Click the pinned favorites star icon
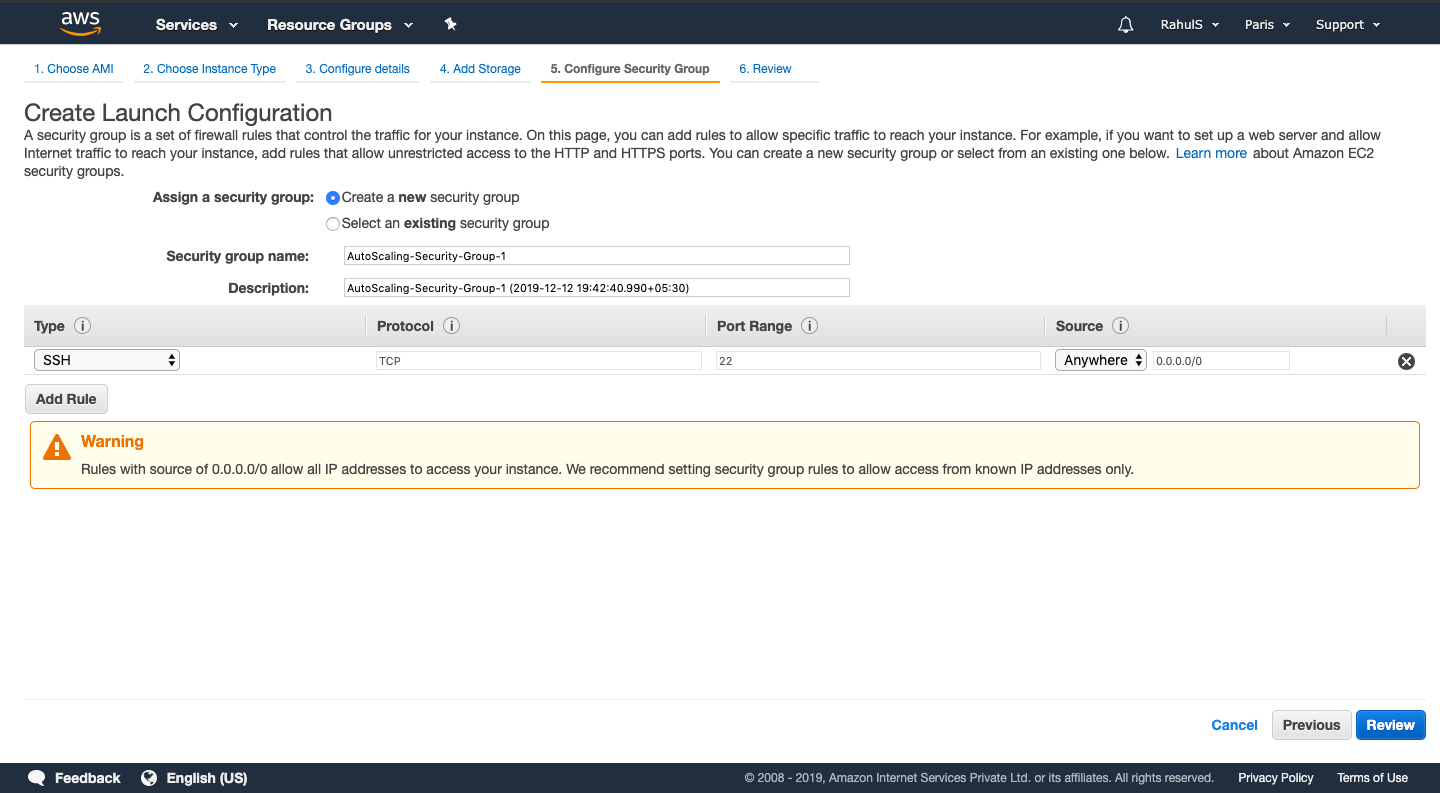 click(x=450, y=23)
